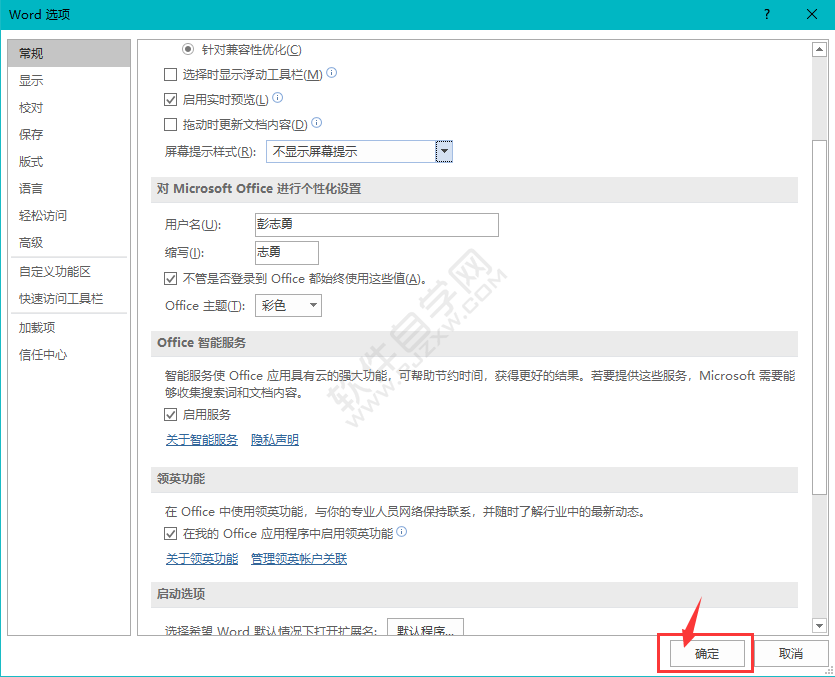
Task: Click the info icon next to 选择时显示浮动工具栏
Action: pyautogui.click(x=330, y=73)
